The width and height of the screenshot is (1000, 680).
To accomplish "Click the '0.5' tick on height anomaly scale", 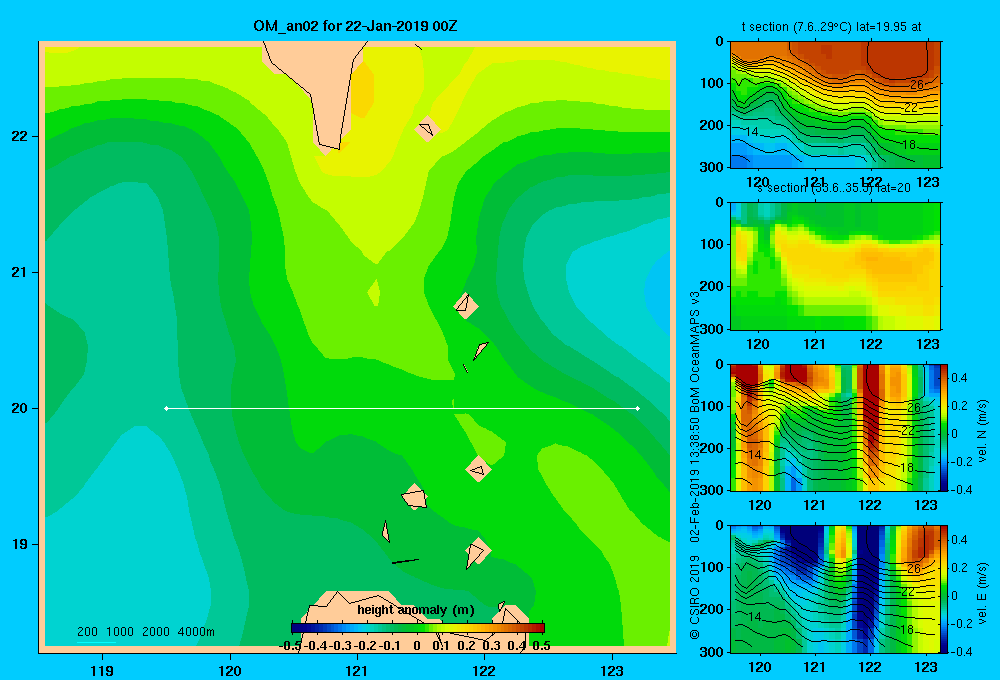I will point(541,646).
